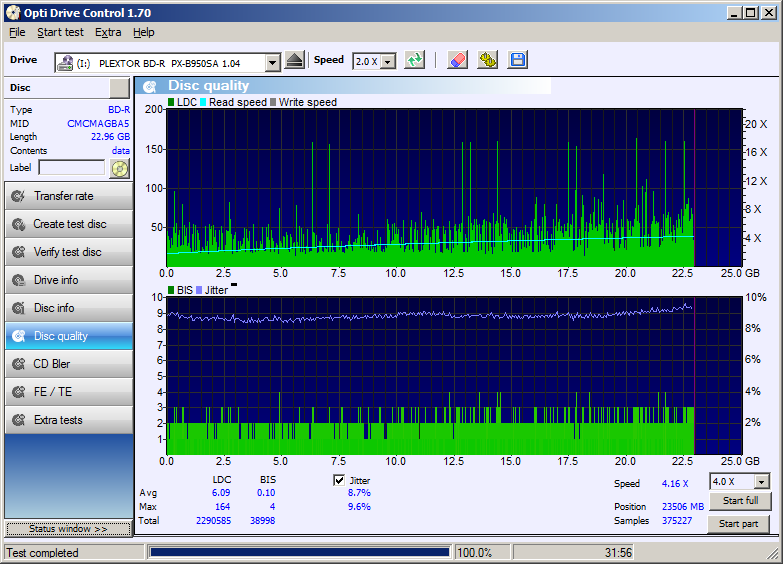
Task: Click the Samples value 375227
Action: coord(677,521)
